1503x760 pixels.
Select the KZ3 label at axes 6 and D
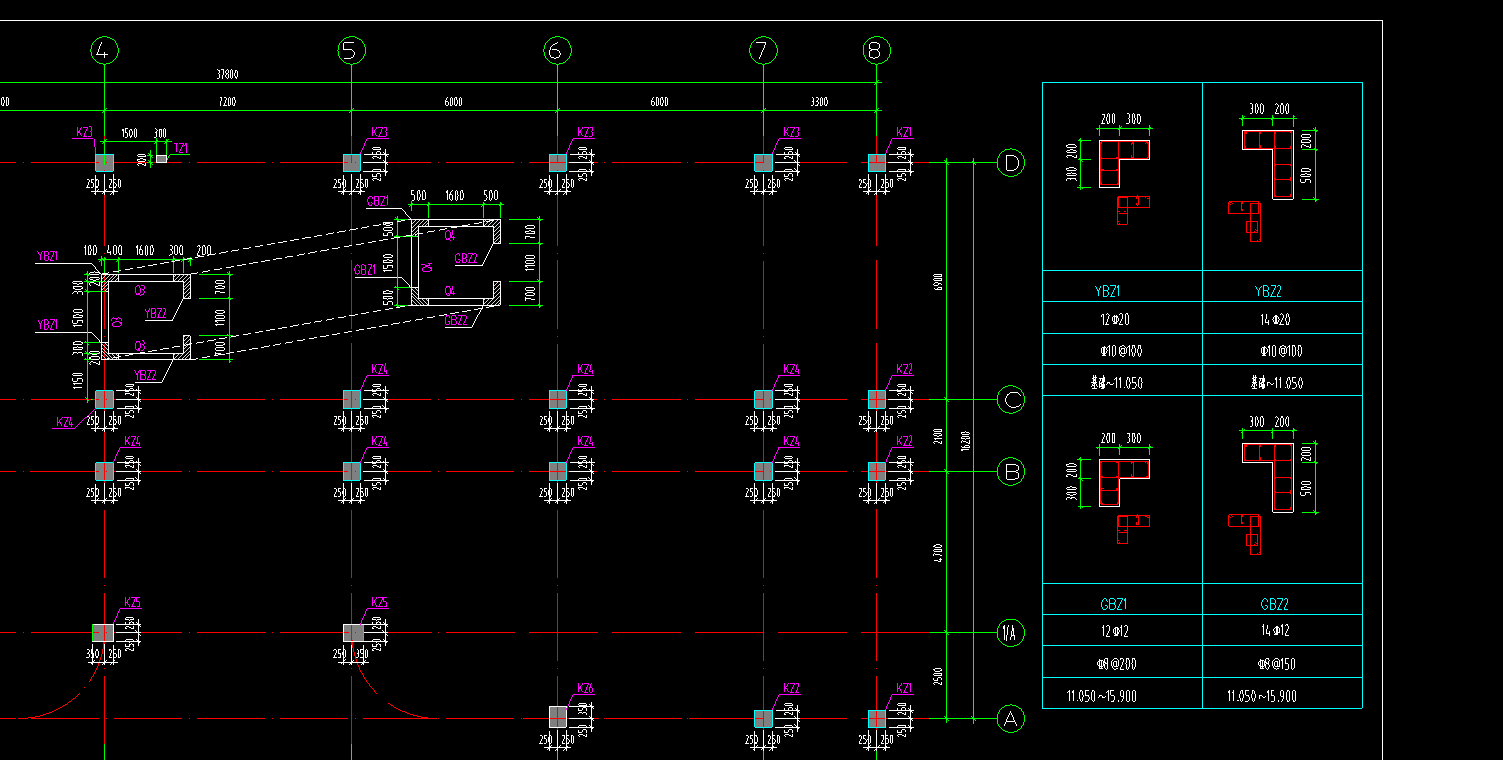point(586,132)
